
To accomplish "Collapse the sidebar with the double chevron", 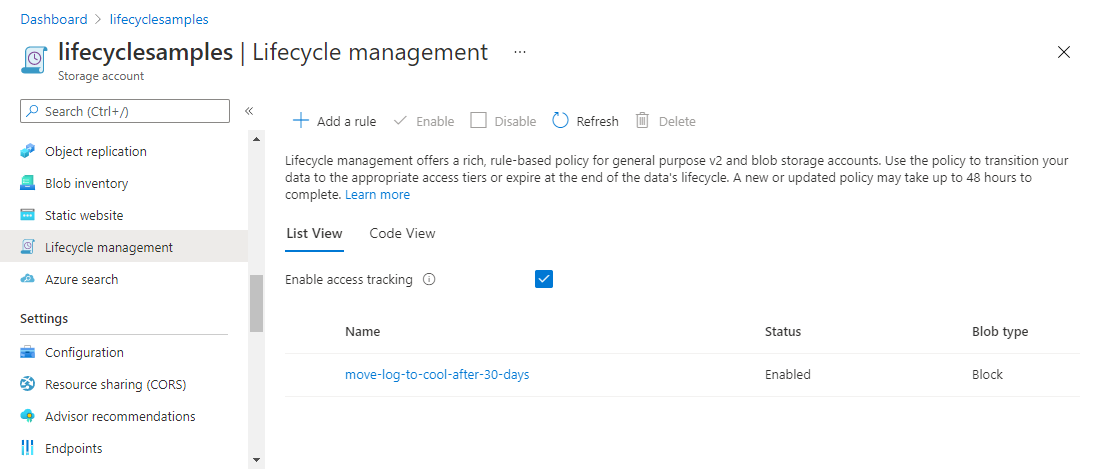I will pyautogui.click(x=249, y=111).
